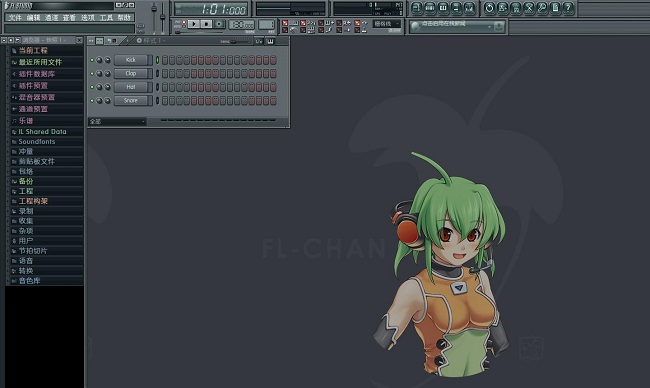Toggle the Hat channel mute LED

92,87
